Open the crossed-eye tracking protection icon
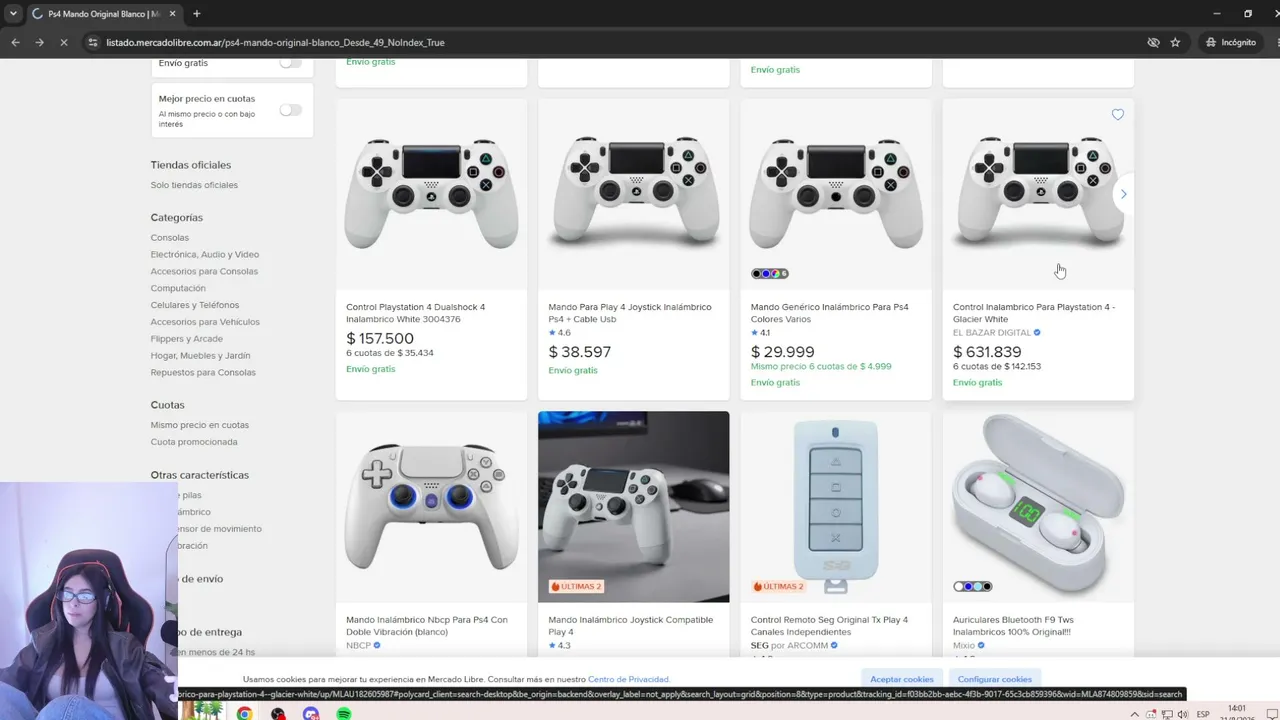Viewport: 1280px width, 720px height. [1153, 42]
